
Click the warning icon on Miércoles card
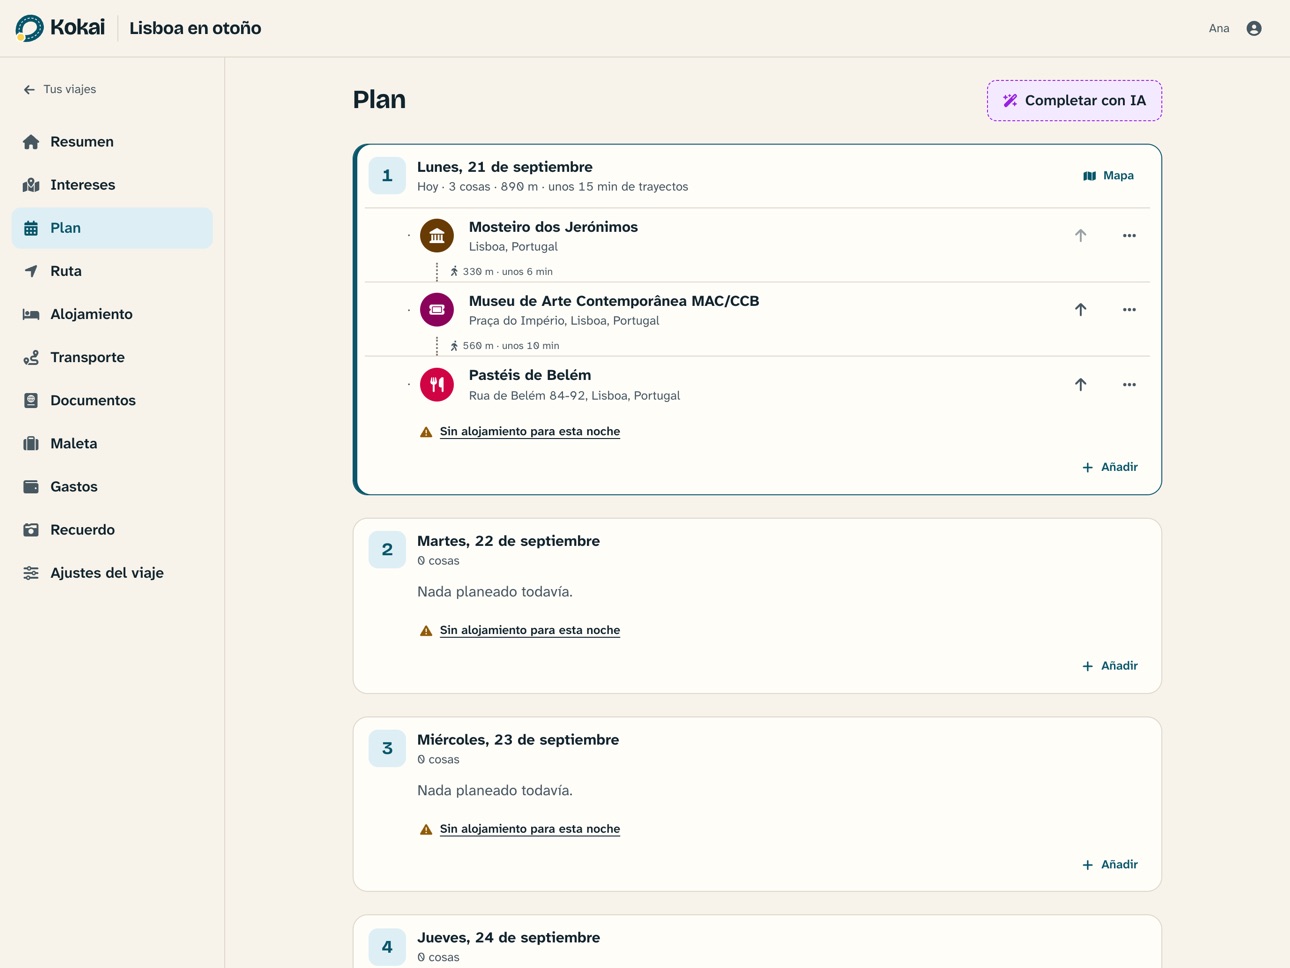pyautogui.click(x=426, y=829)
